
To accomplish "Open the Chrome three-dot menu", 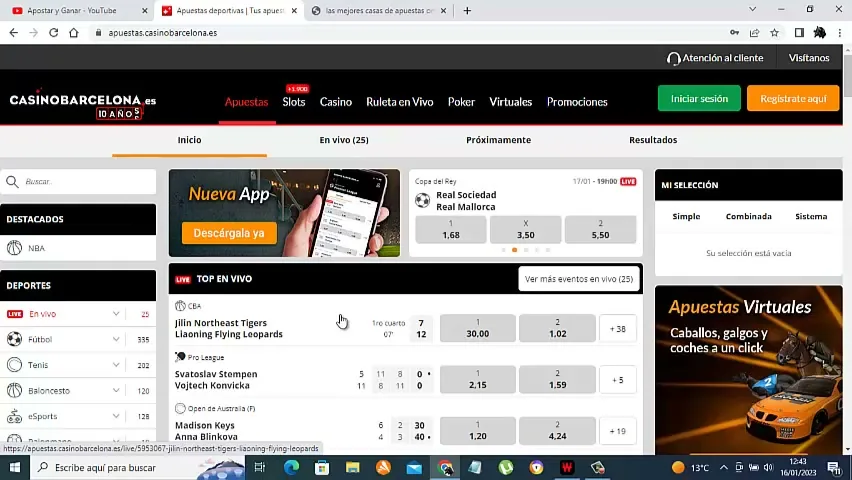I will 840,33.
